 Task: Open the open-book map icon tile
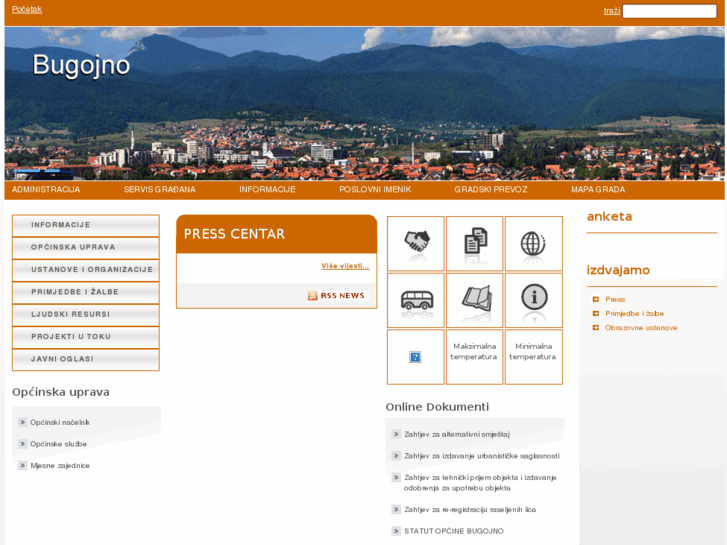click(474, 300)
